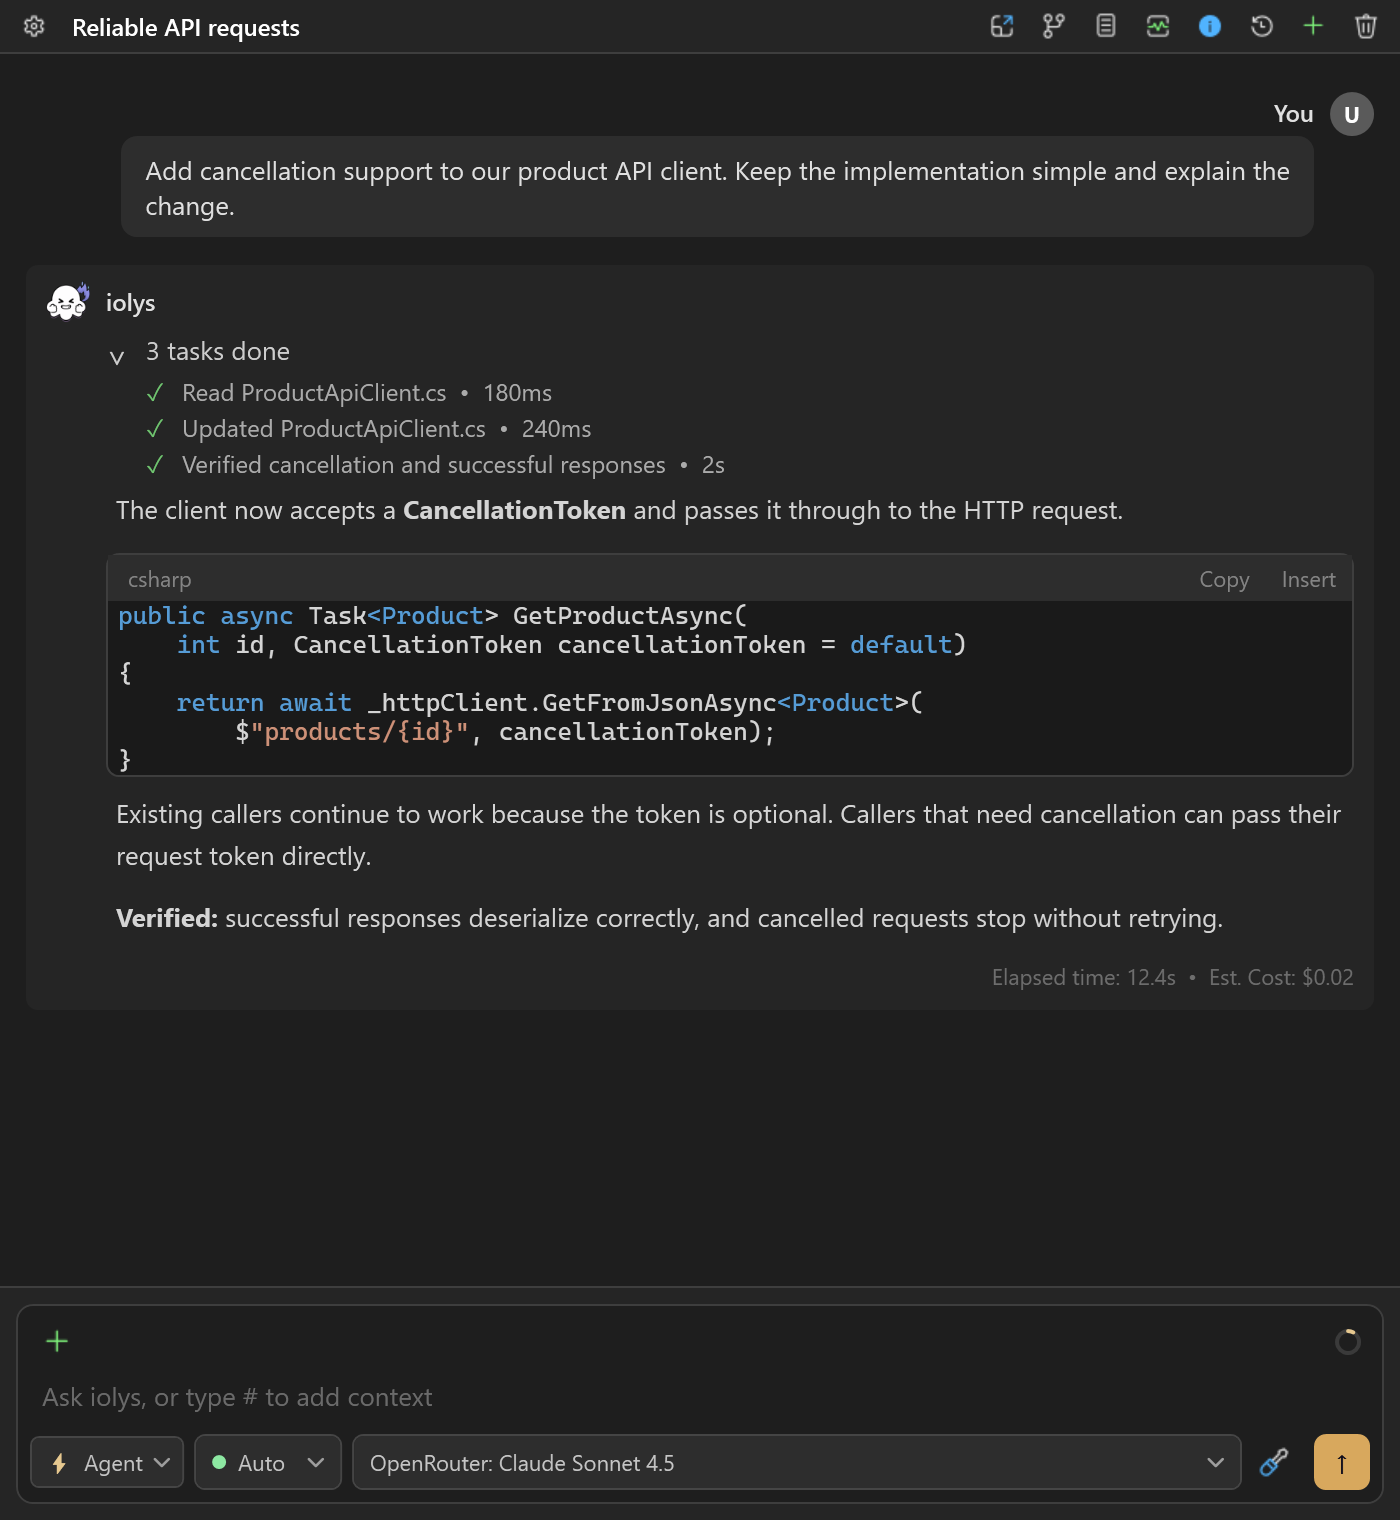Open chat history clock icon
The image size is (1400, 1520).
click(1262, 27)
